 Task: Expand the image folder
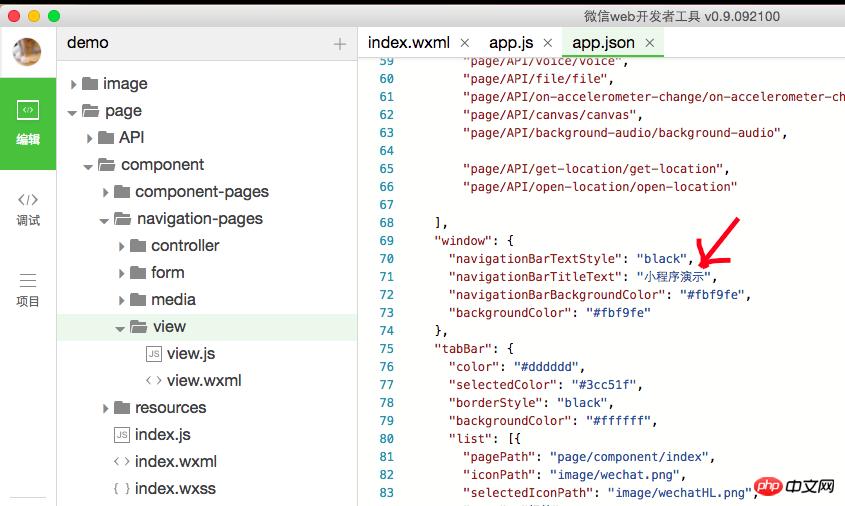(x=74, y=84)
